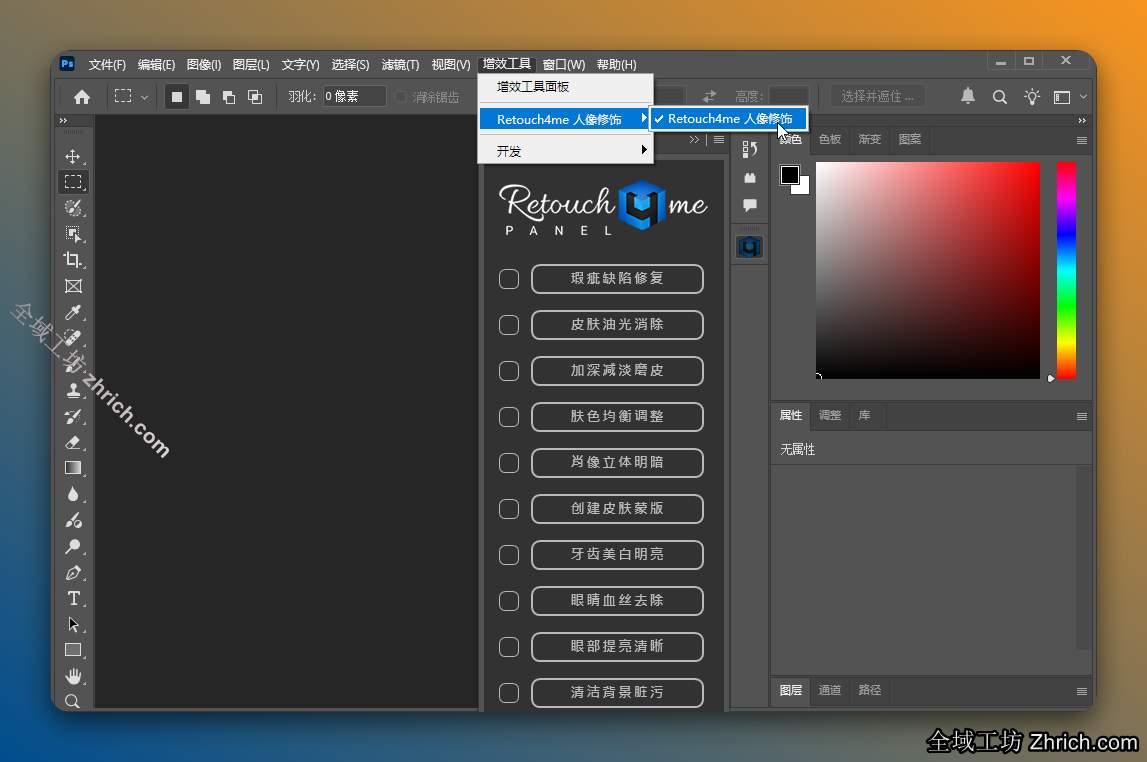Expand the 开发 submenu

(565, 151)
